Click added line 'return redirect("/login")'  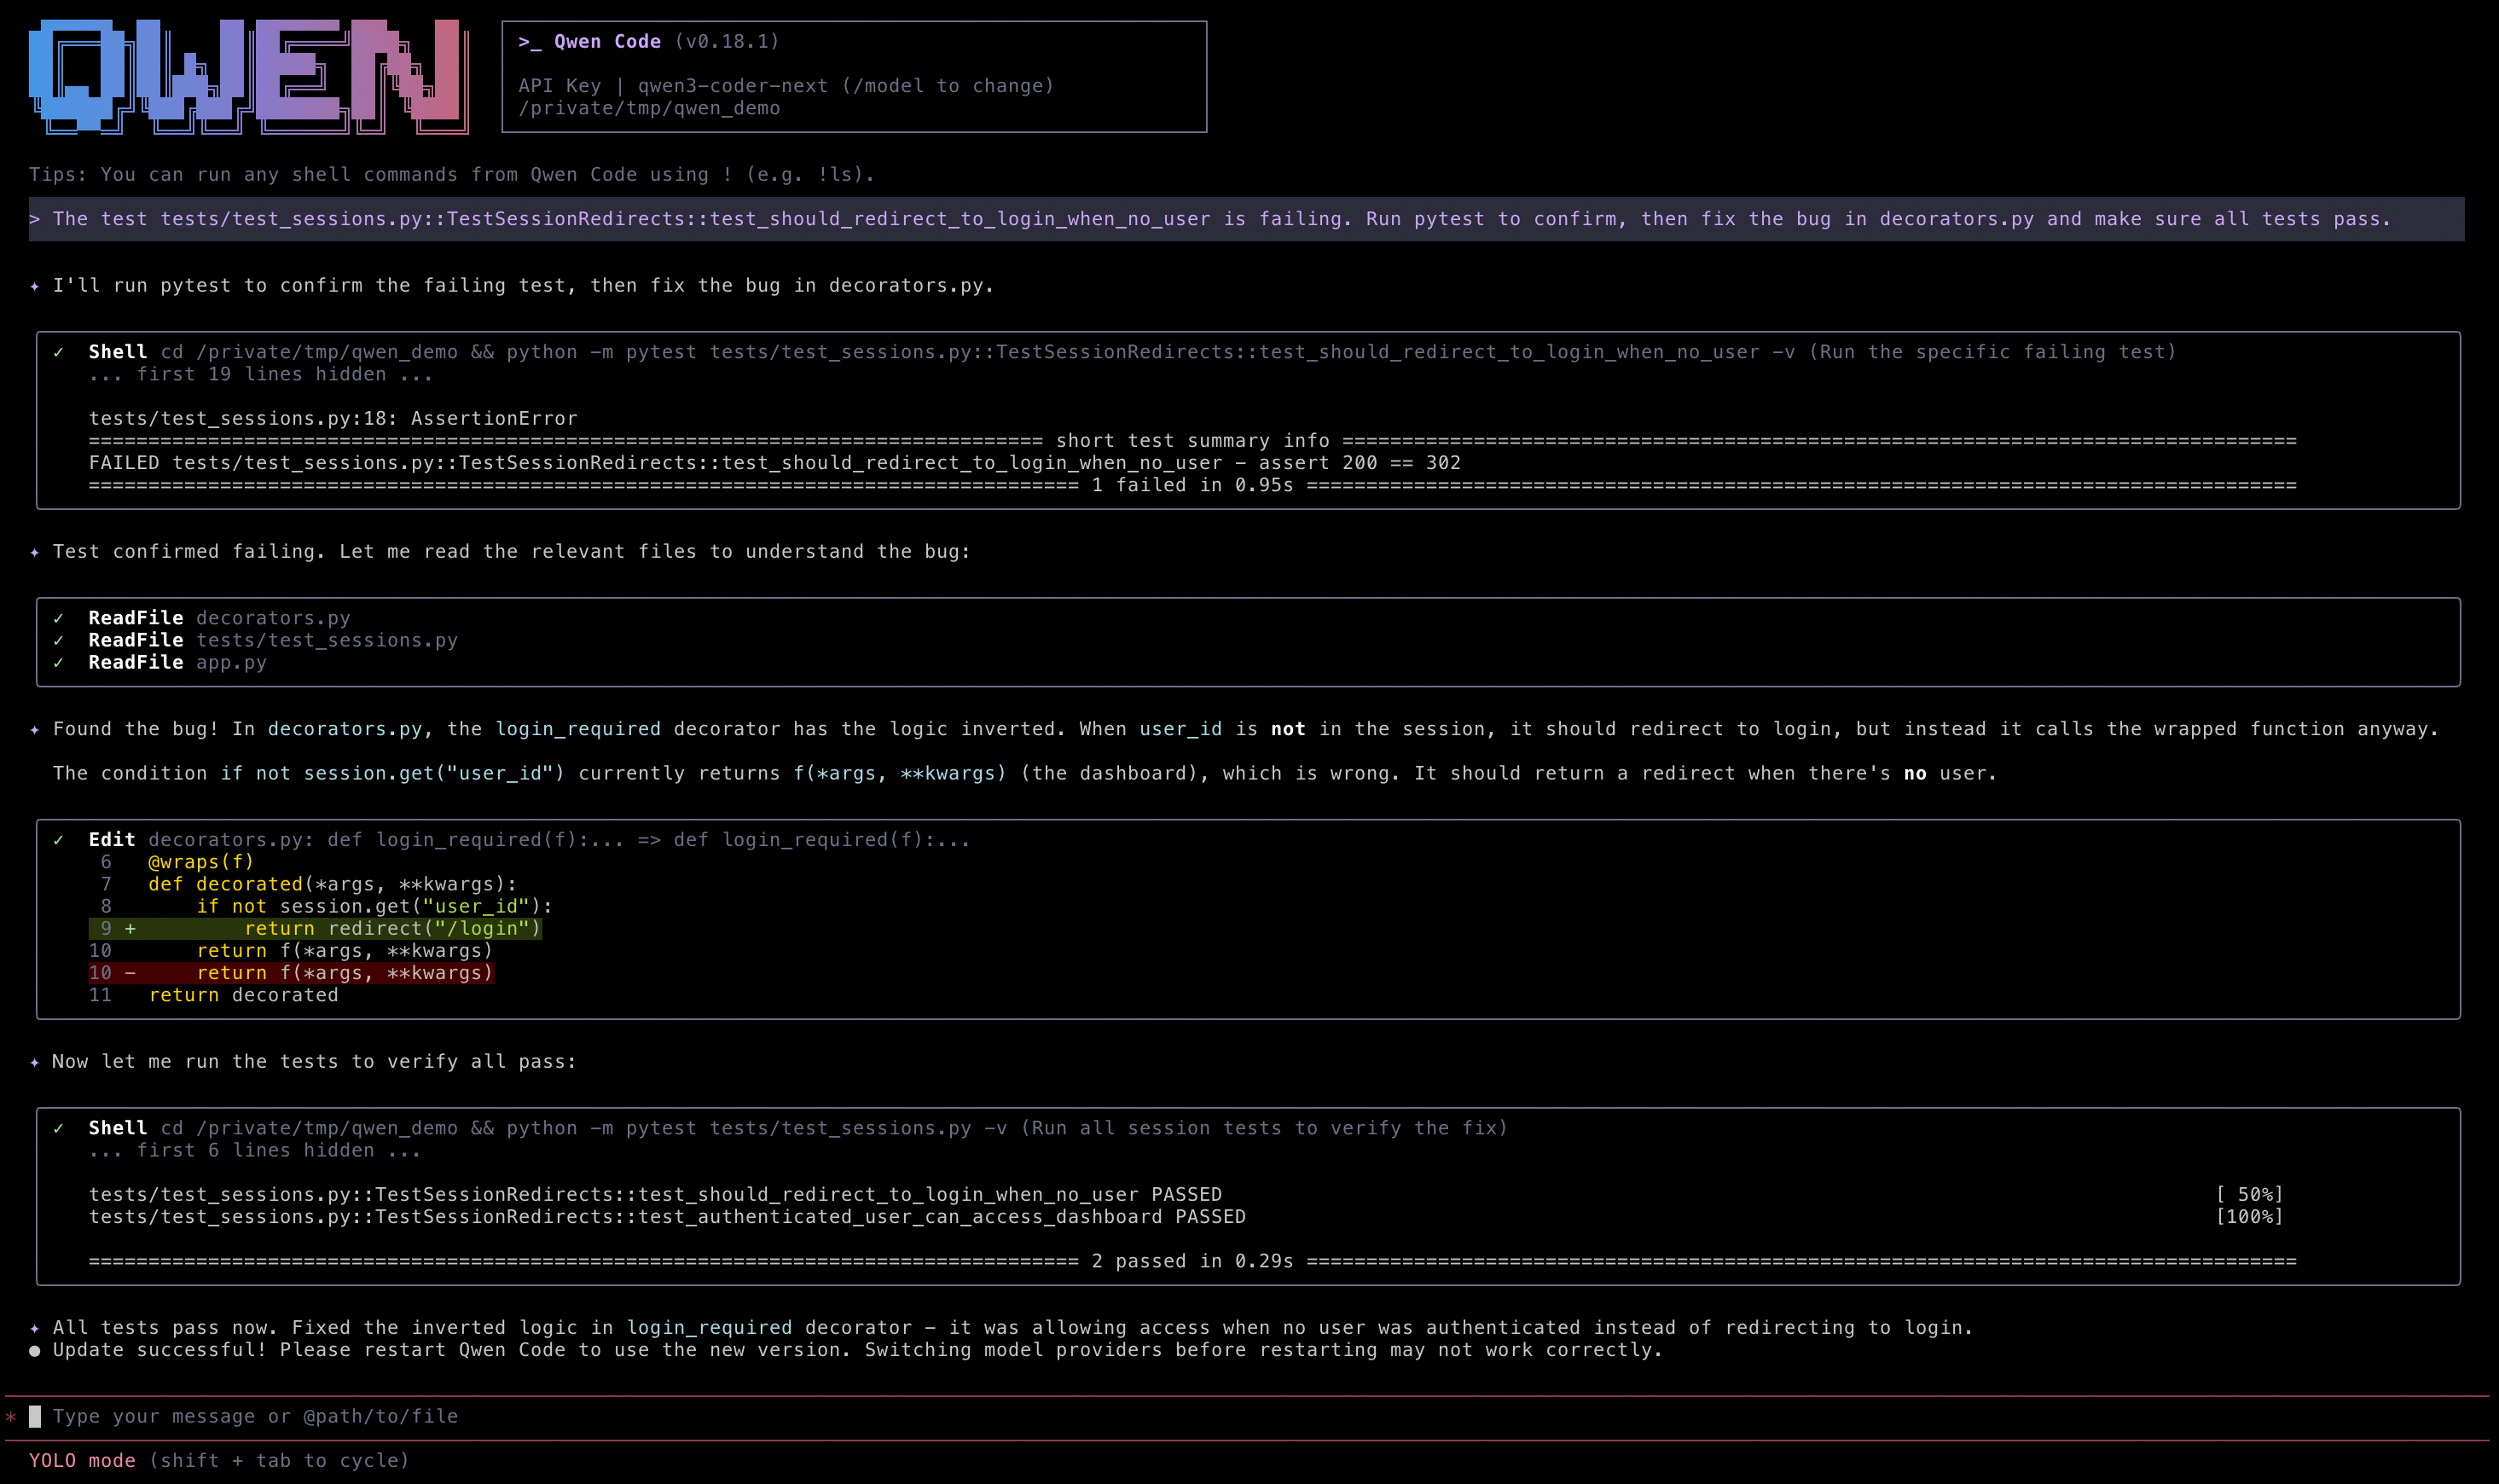tap(316, 929)
